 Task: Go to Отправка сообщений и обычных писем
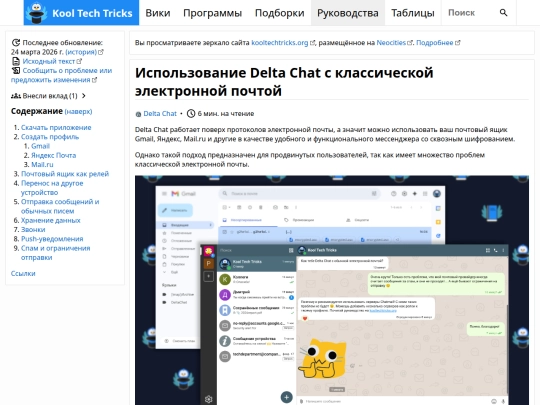(x=60, y=206)
